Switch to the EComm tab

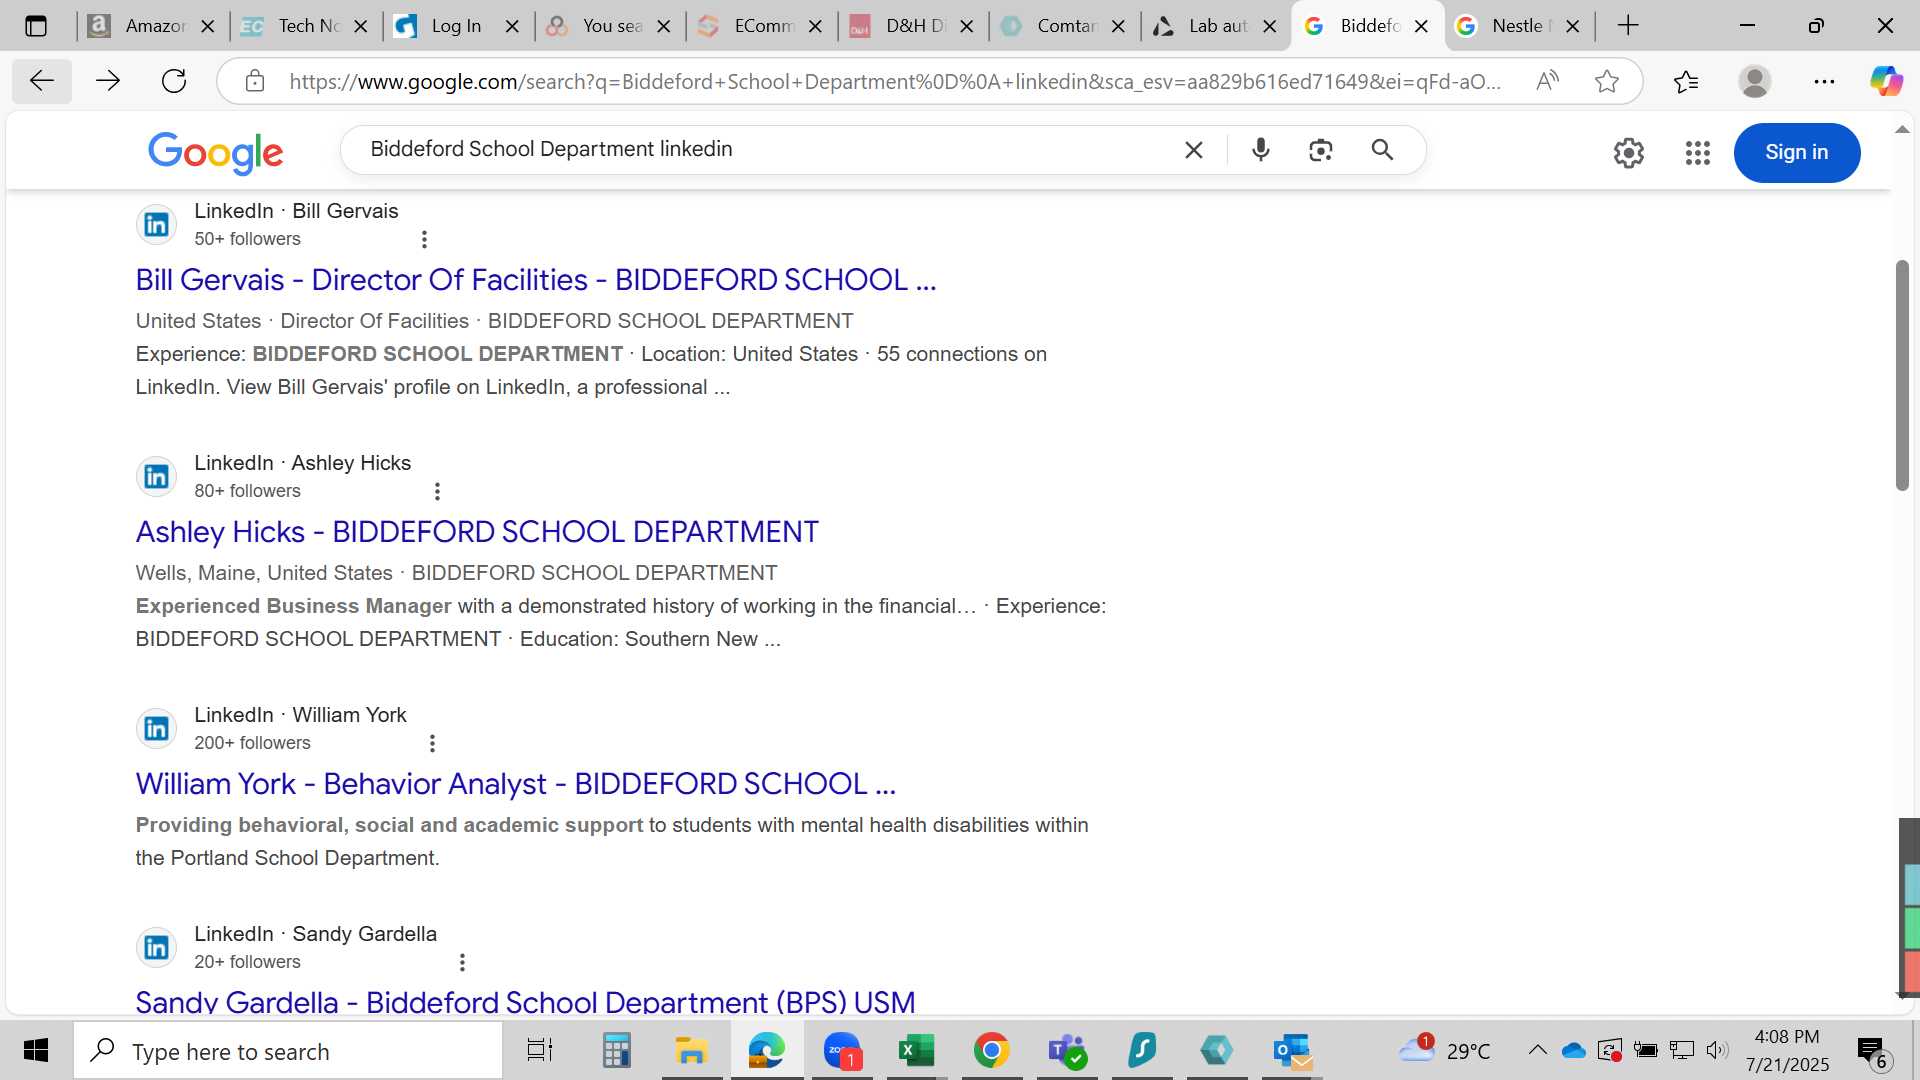760,26
